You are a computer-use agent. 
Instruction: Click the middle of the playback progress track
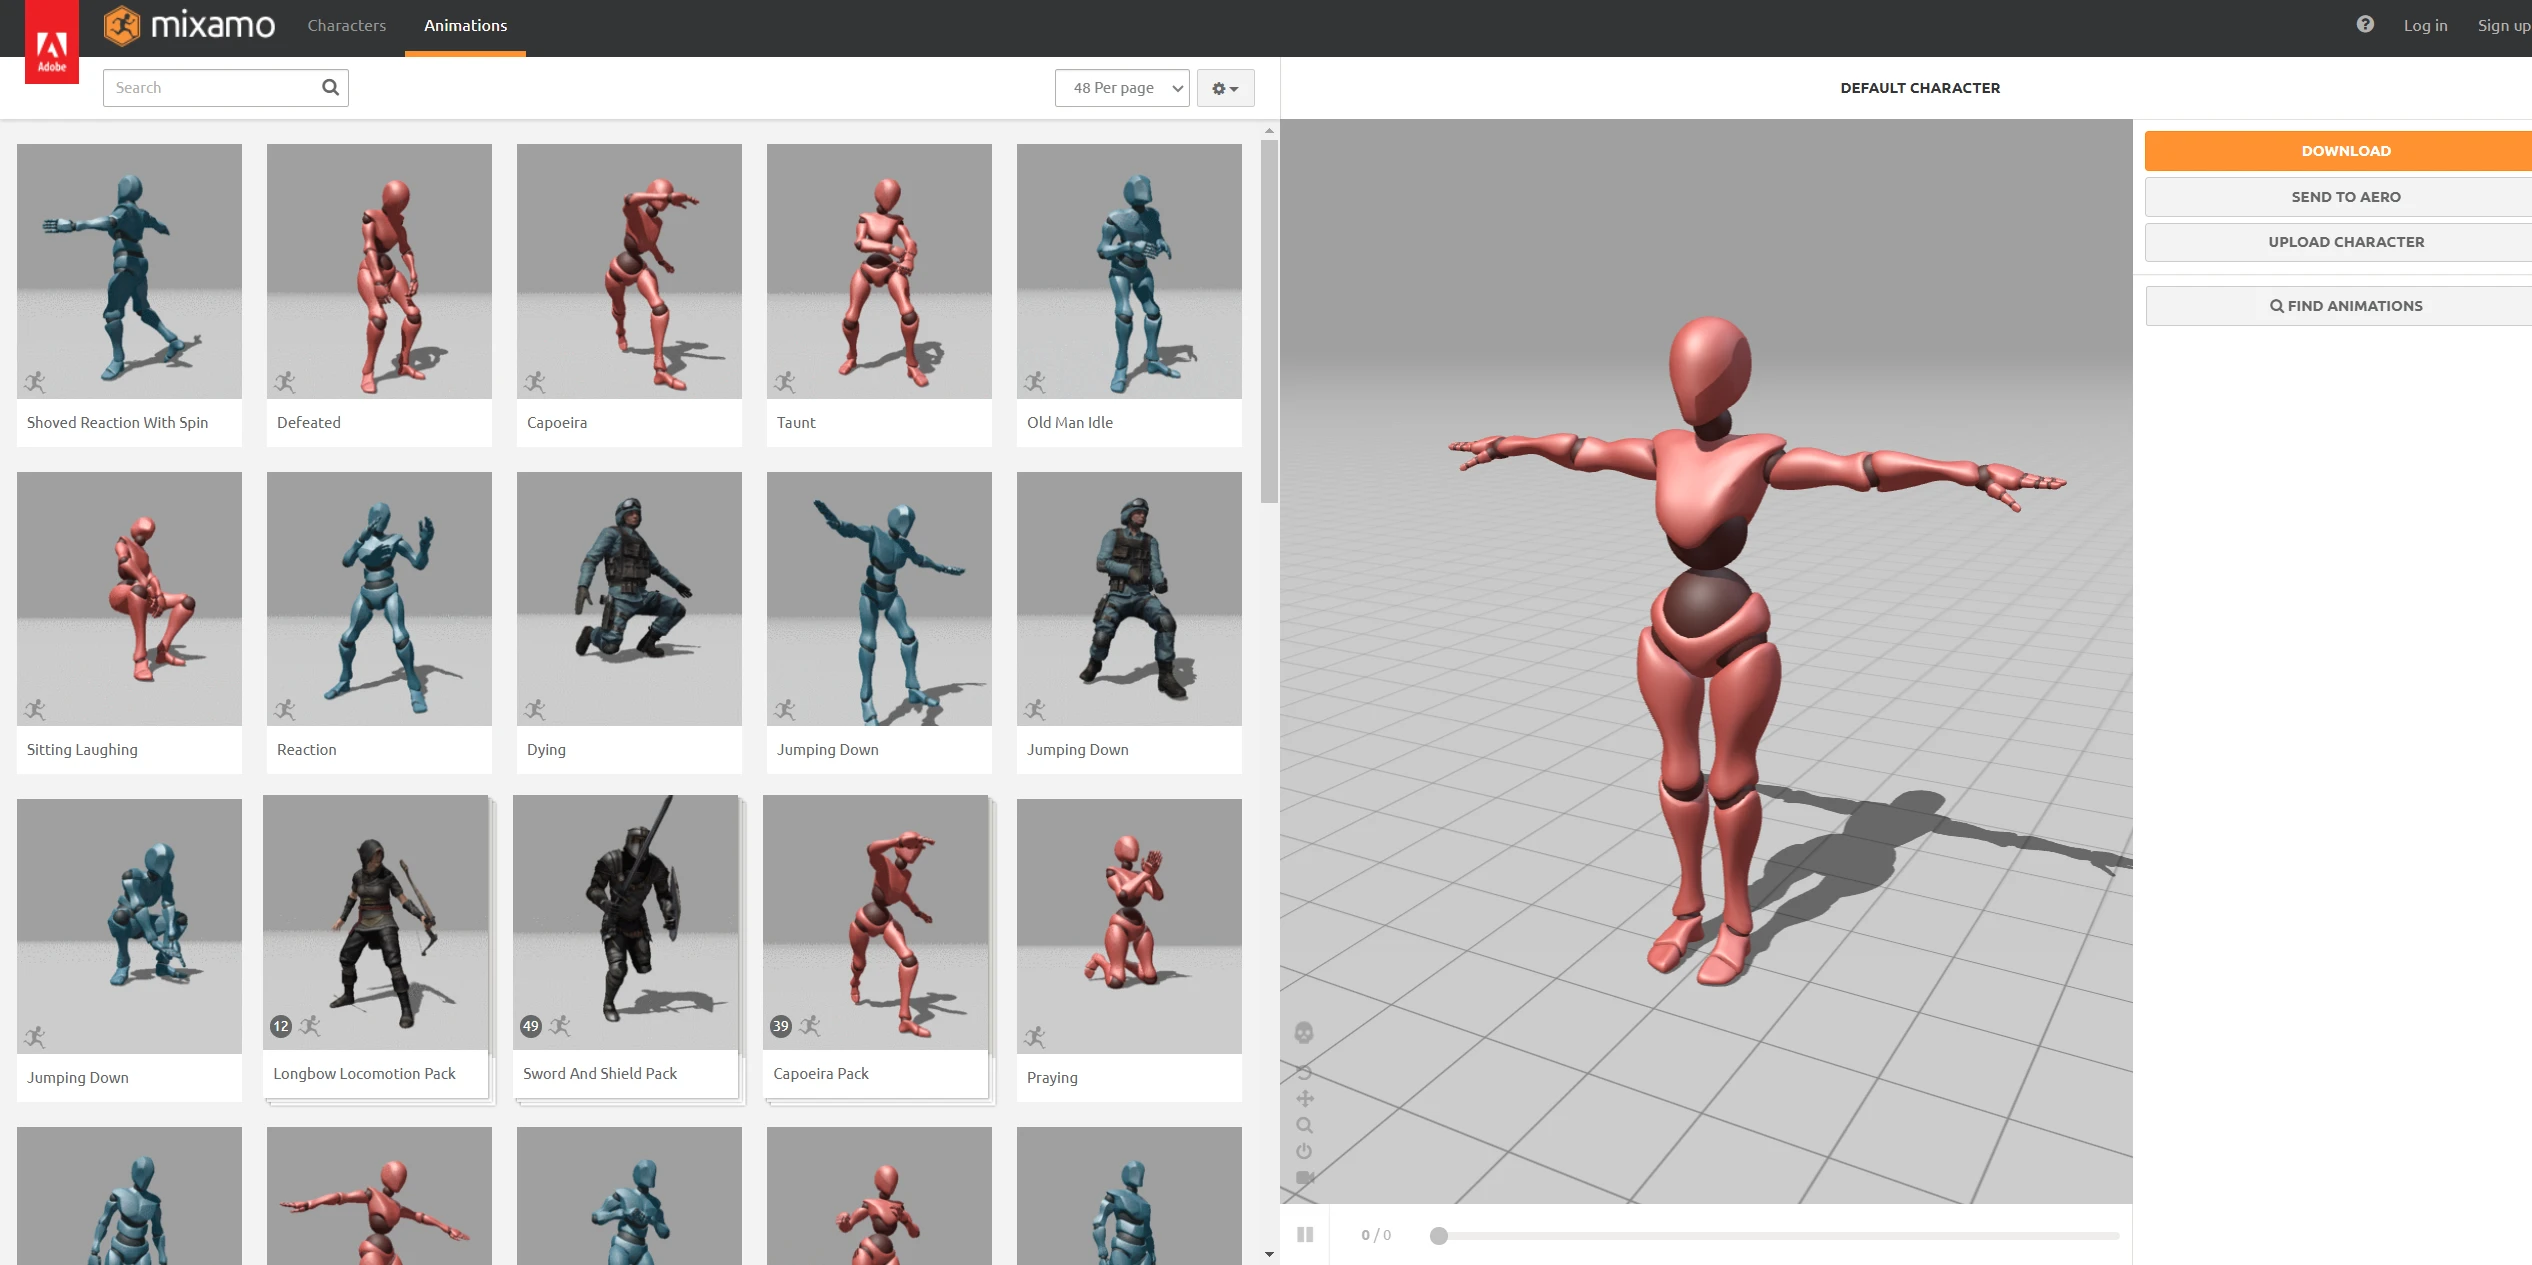click(1779, 1236)
